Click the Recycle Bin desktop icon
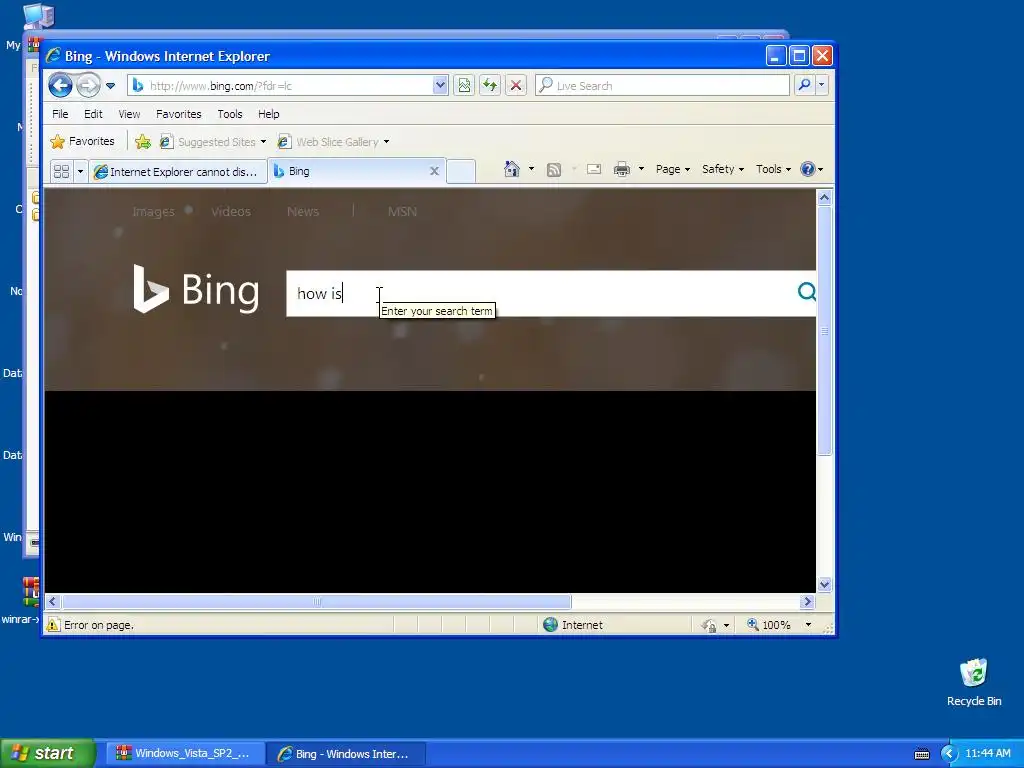Screen dimensions: 1024x768 click(974, 682)
